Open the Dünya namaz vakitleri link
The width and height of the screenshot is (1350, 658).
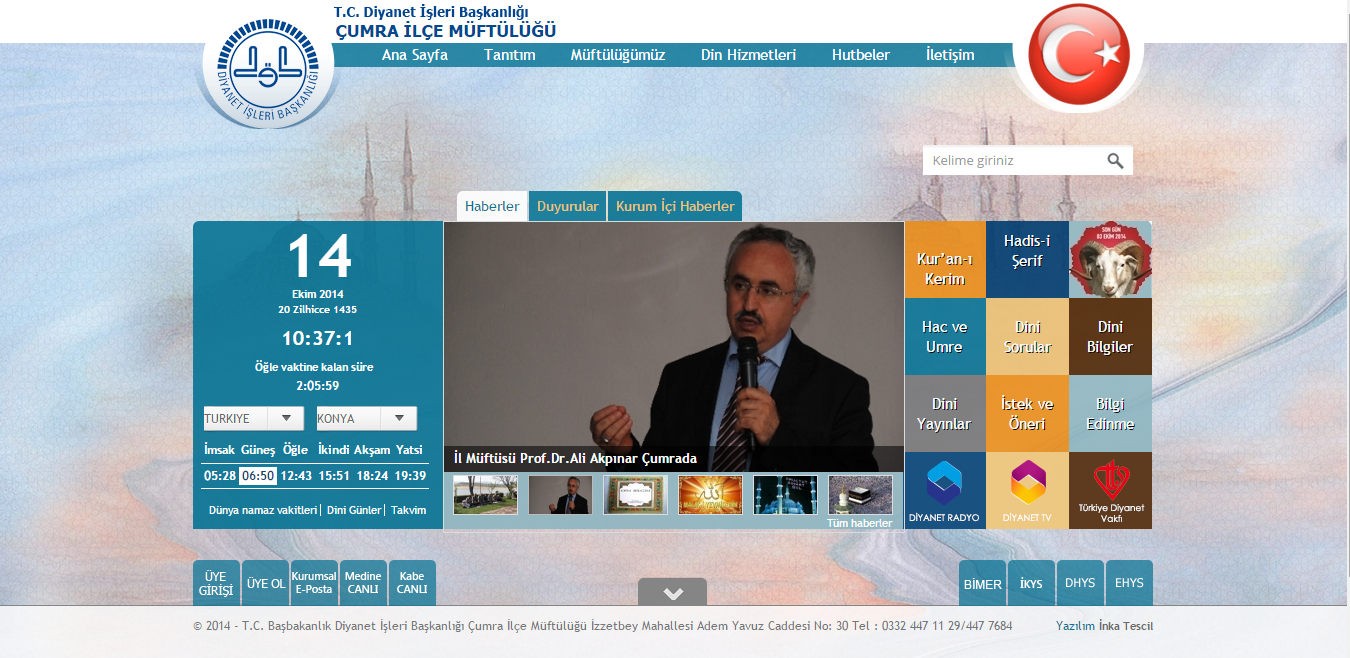tap(262, 510)
